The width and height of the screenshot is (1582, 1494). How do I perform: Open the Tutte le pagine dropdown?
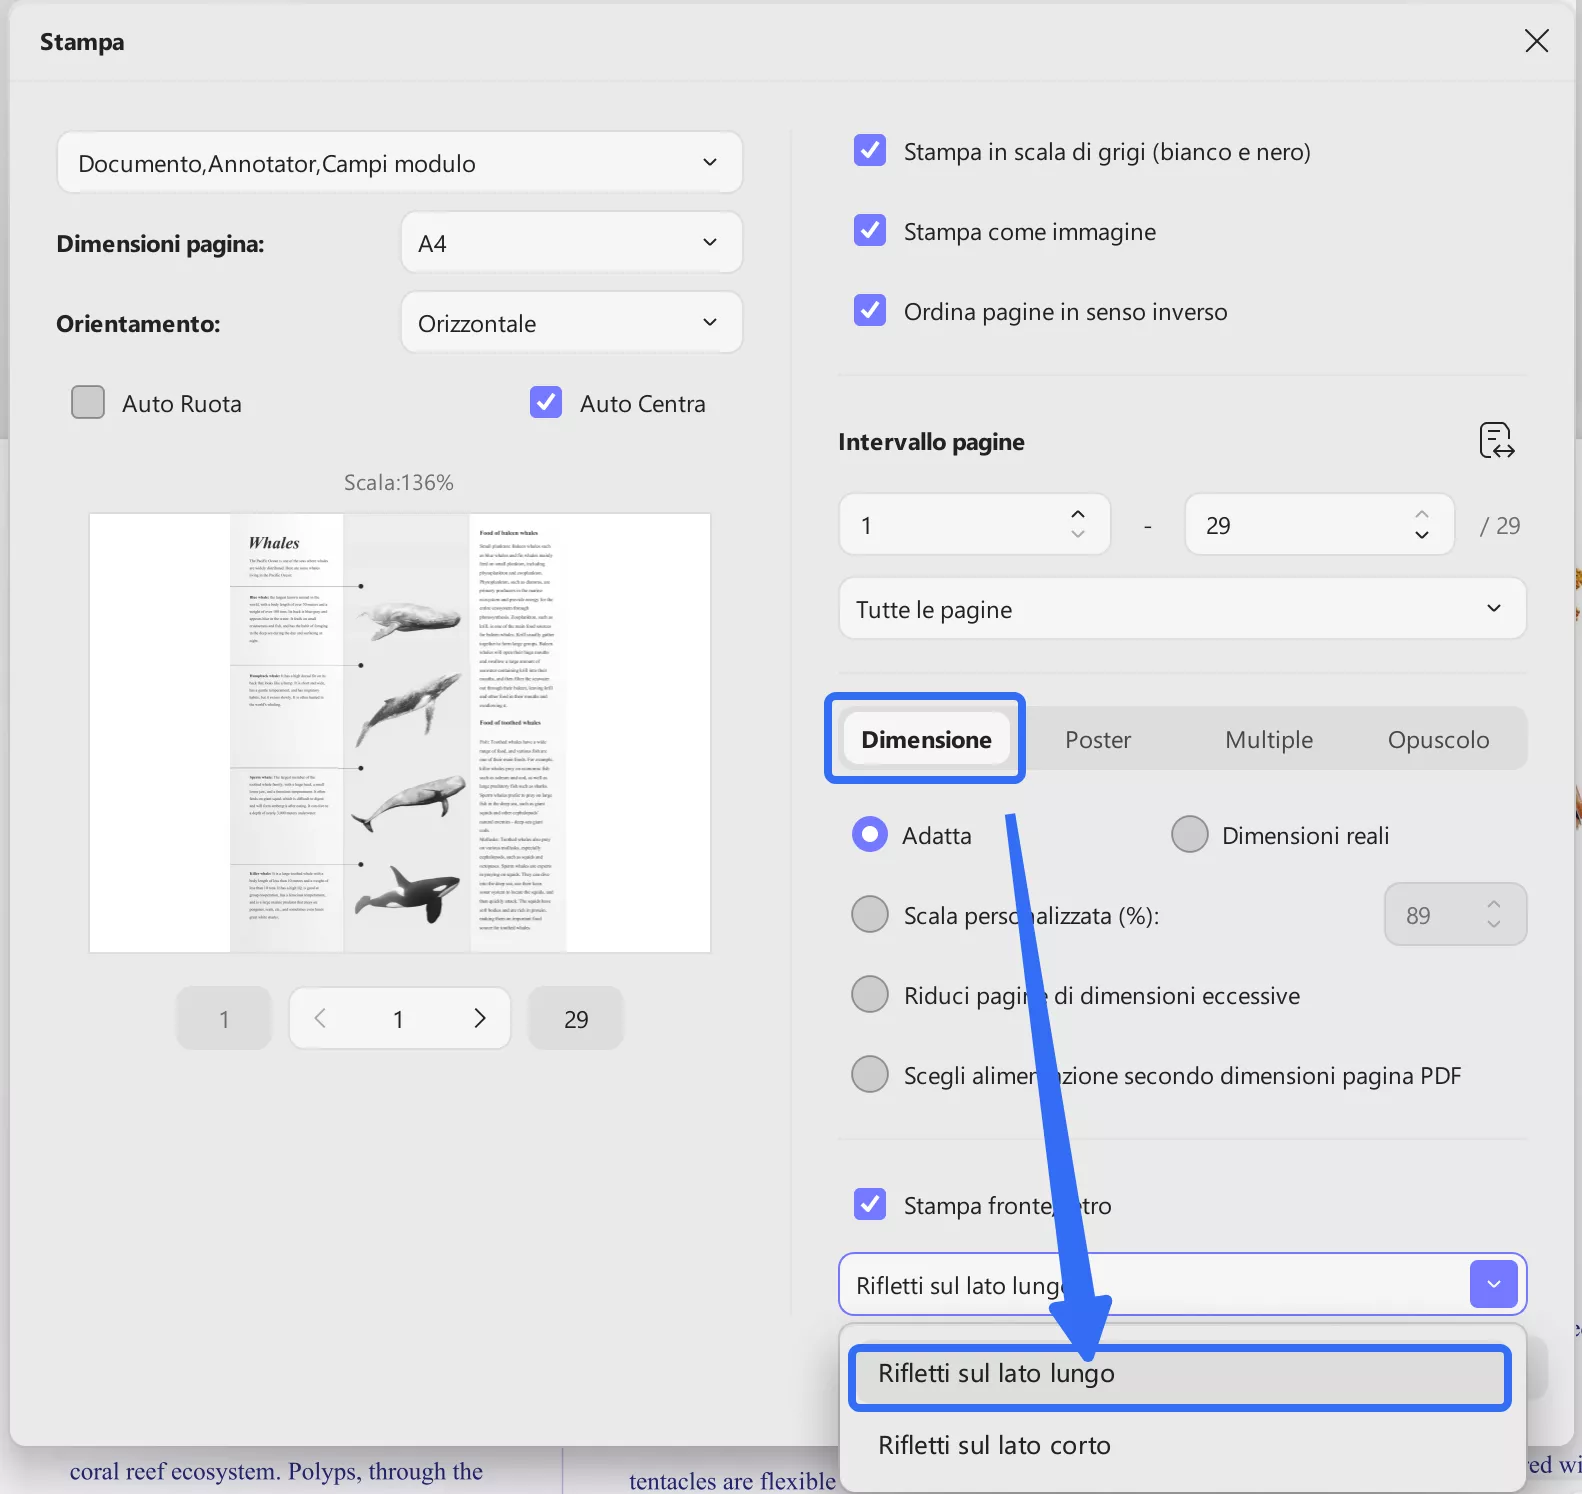tap(1181, 609)
